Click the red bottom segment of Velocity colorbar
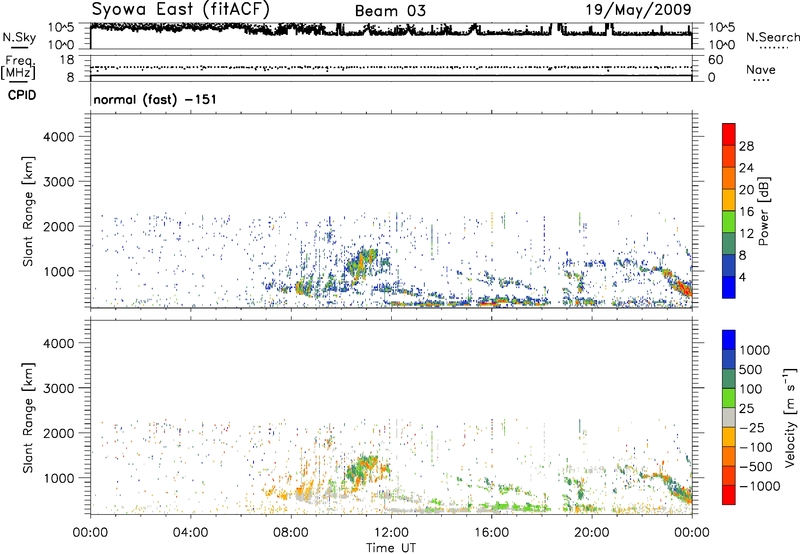The height and width of the screenshot is (554, 800). [729, 495]
